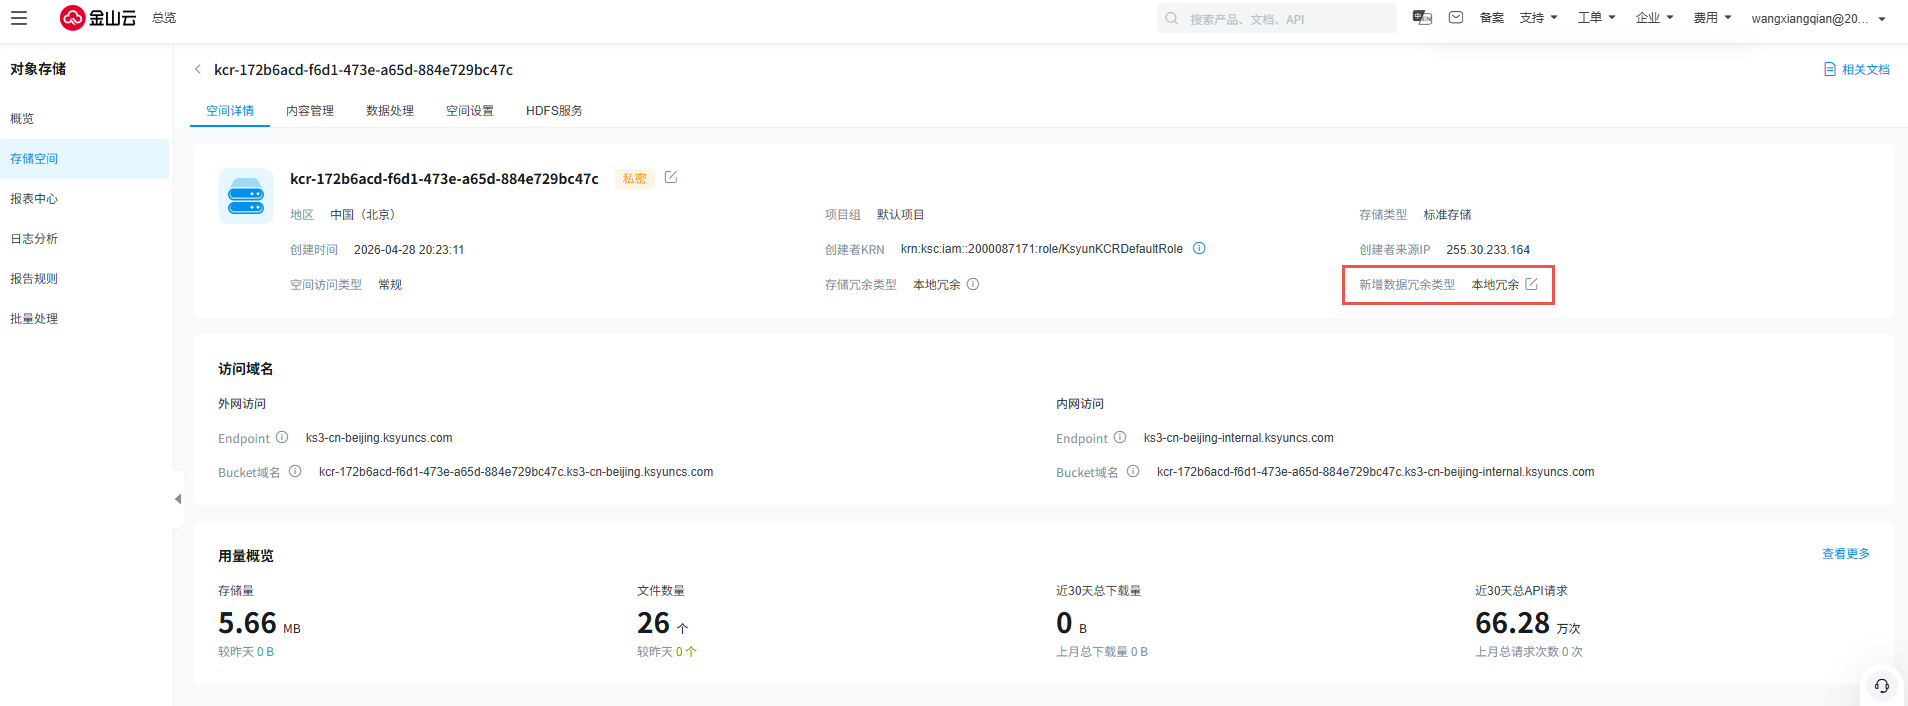The image size is (1908, 706).
Task: Open the message mailbox icon
Action: [1456, 18]
